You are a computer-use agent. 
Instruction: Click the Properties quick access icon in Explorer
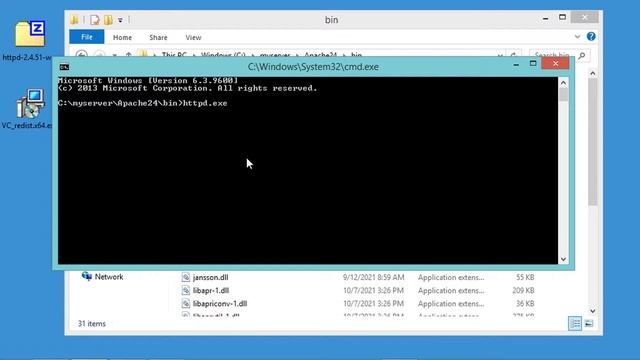click(x=95, y=20)
